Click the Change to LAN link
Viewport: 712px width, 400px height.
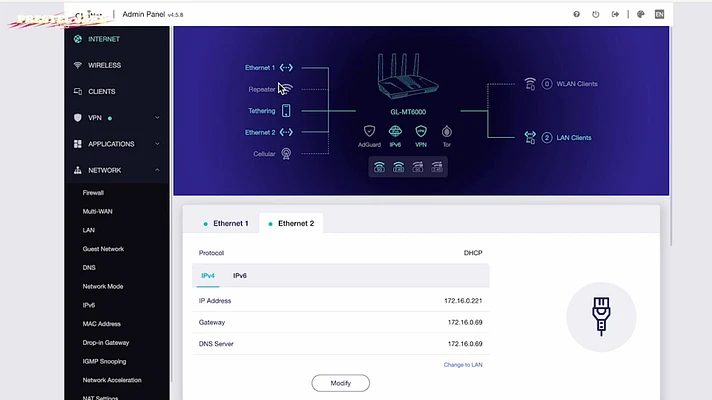point(463,365)
